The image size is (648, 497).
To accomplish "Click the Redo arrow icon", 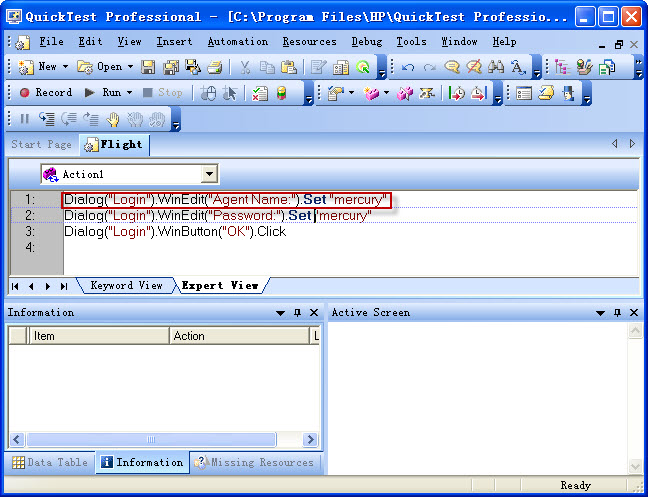I will pyautogui.click(x=430, y=67).
